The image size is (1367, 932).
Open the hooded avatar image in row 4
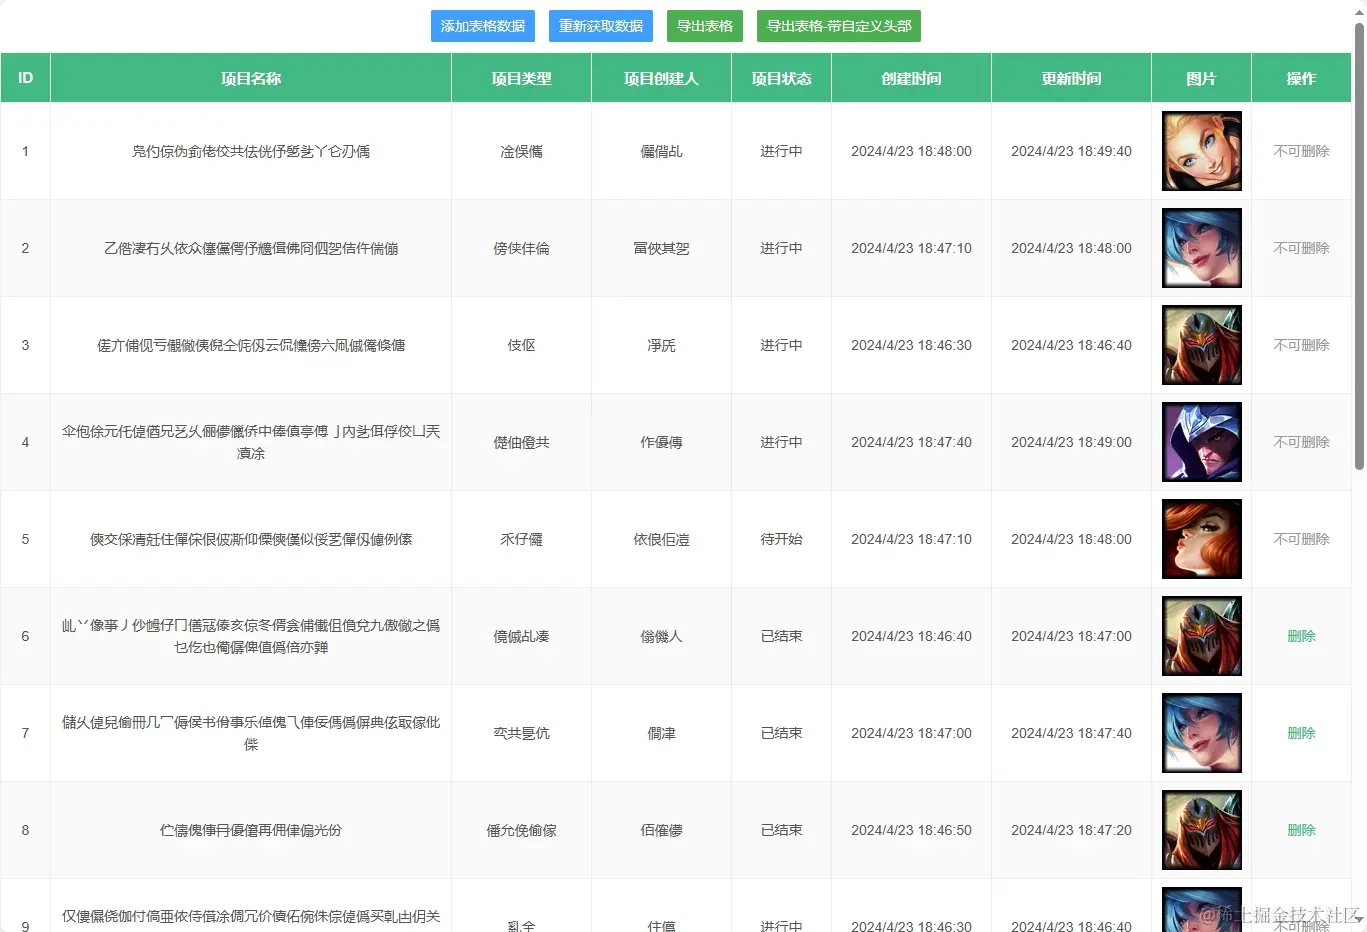1202,442
